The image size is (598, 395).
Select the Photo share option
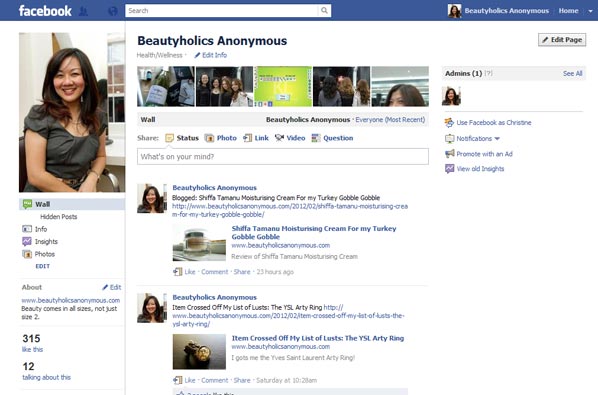[220, 138]
